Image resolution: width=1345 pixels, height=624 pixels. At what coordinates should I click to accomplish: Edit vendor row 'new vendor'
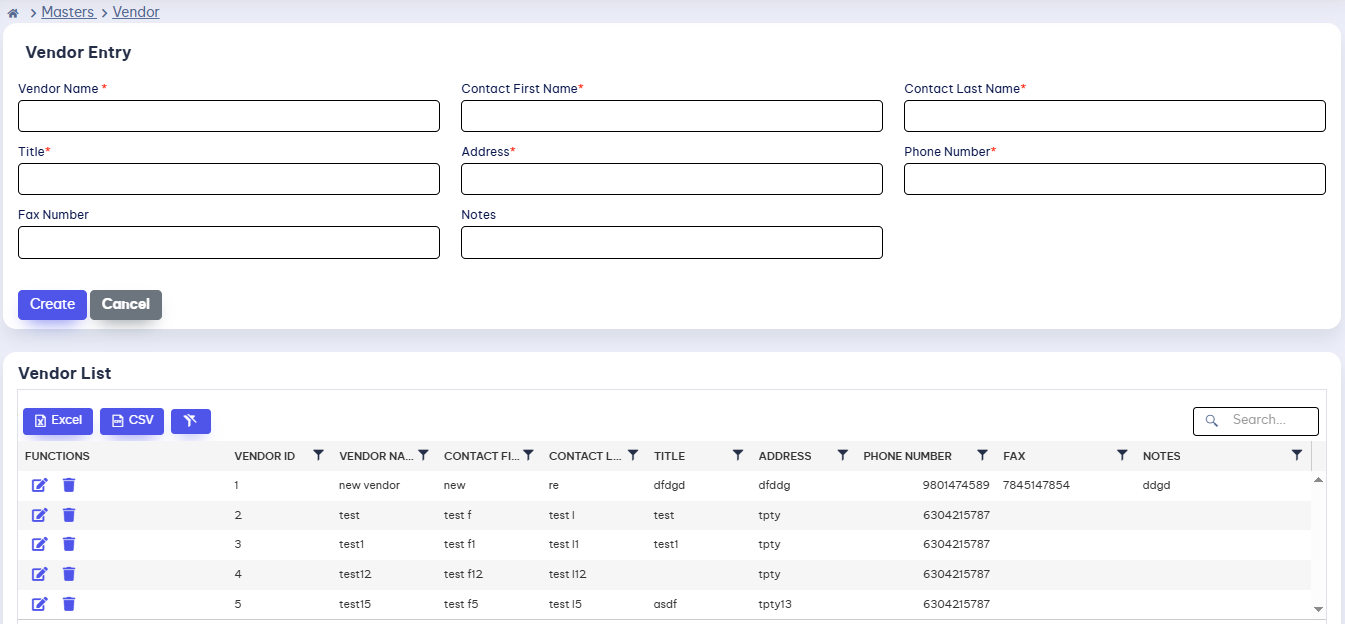(40, 485)
